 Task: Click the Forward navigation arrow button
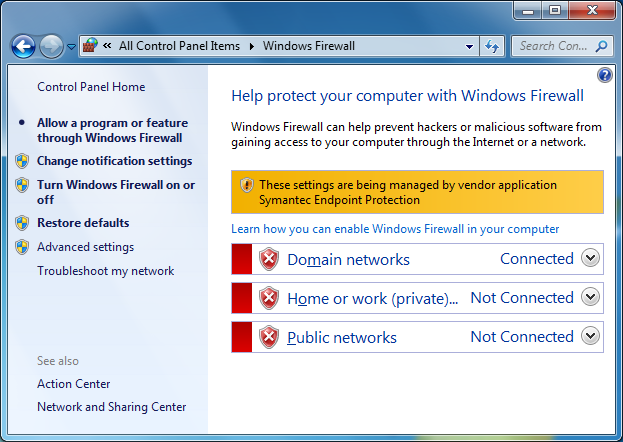51,46
